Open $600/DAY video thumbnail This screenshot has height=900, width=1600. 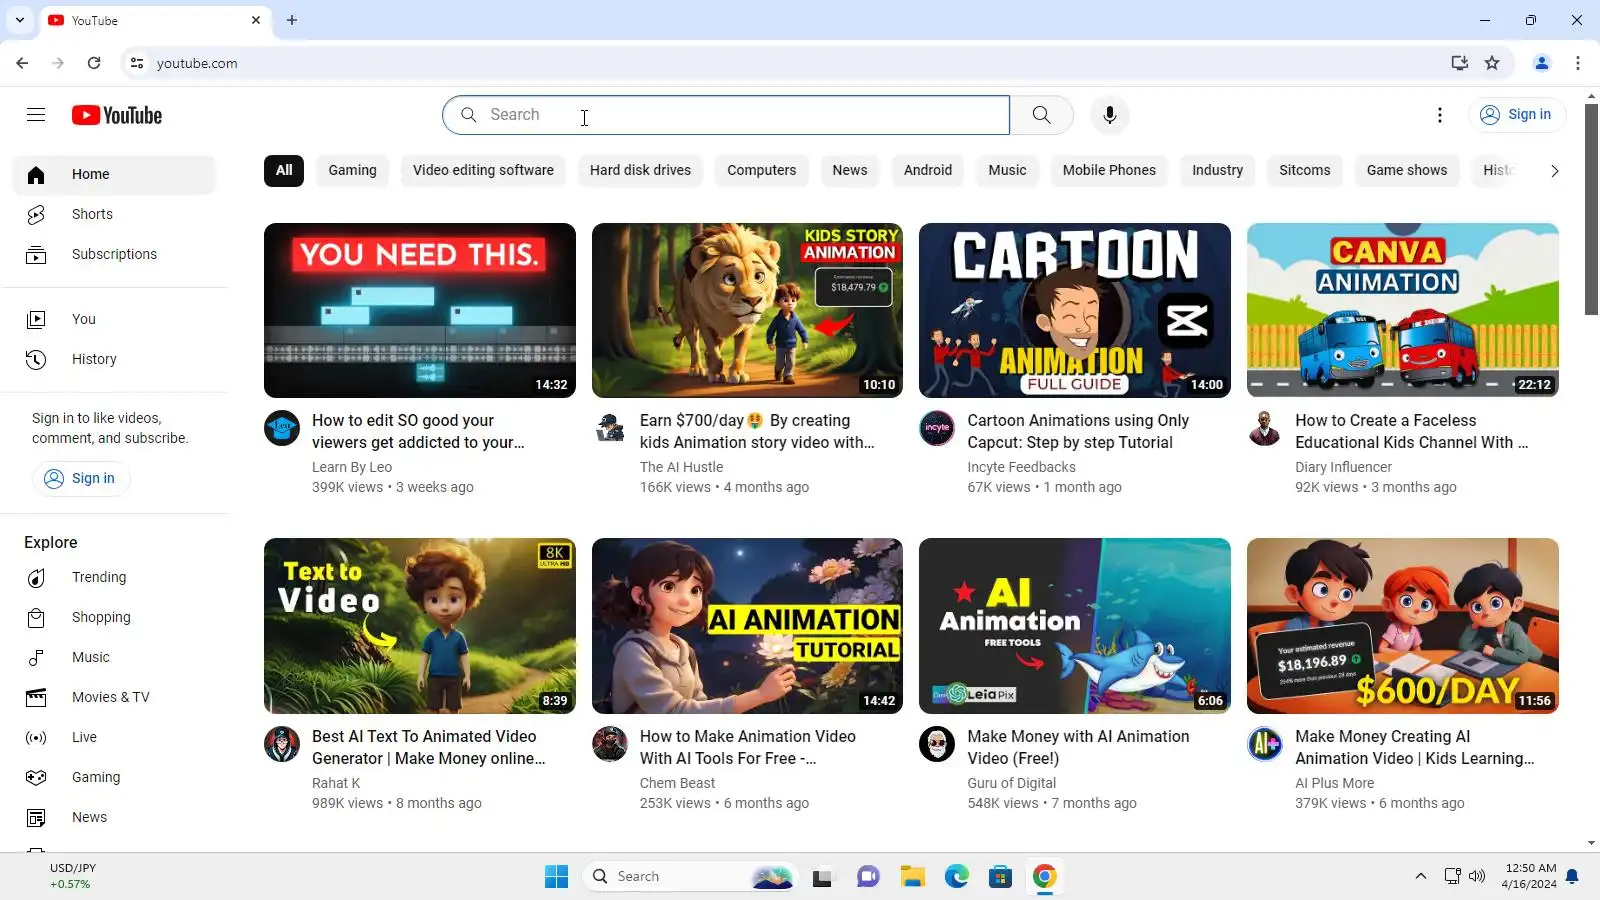click(x=1403, y=626)
